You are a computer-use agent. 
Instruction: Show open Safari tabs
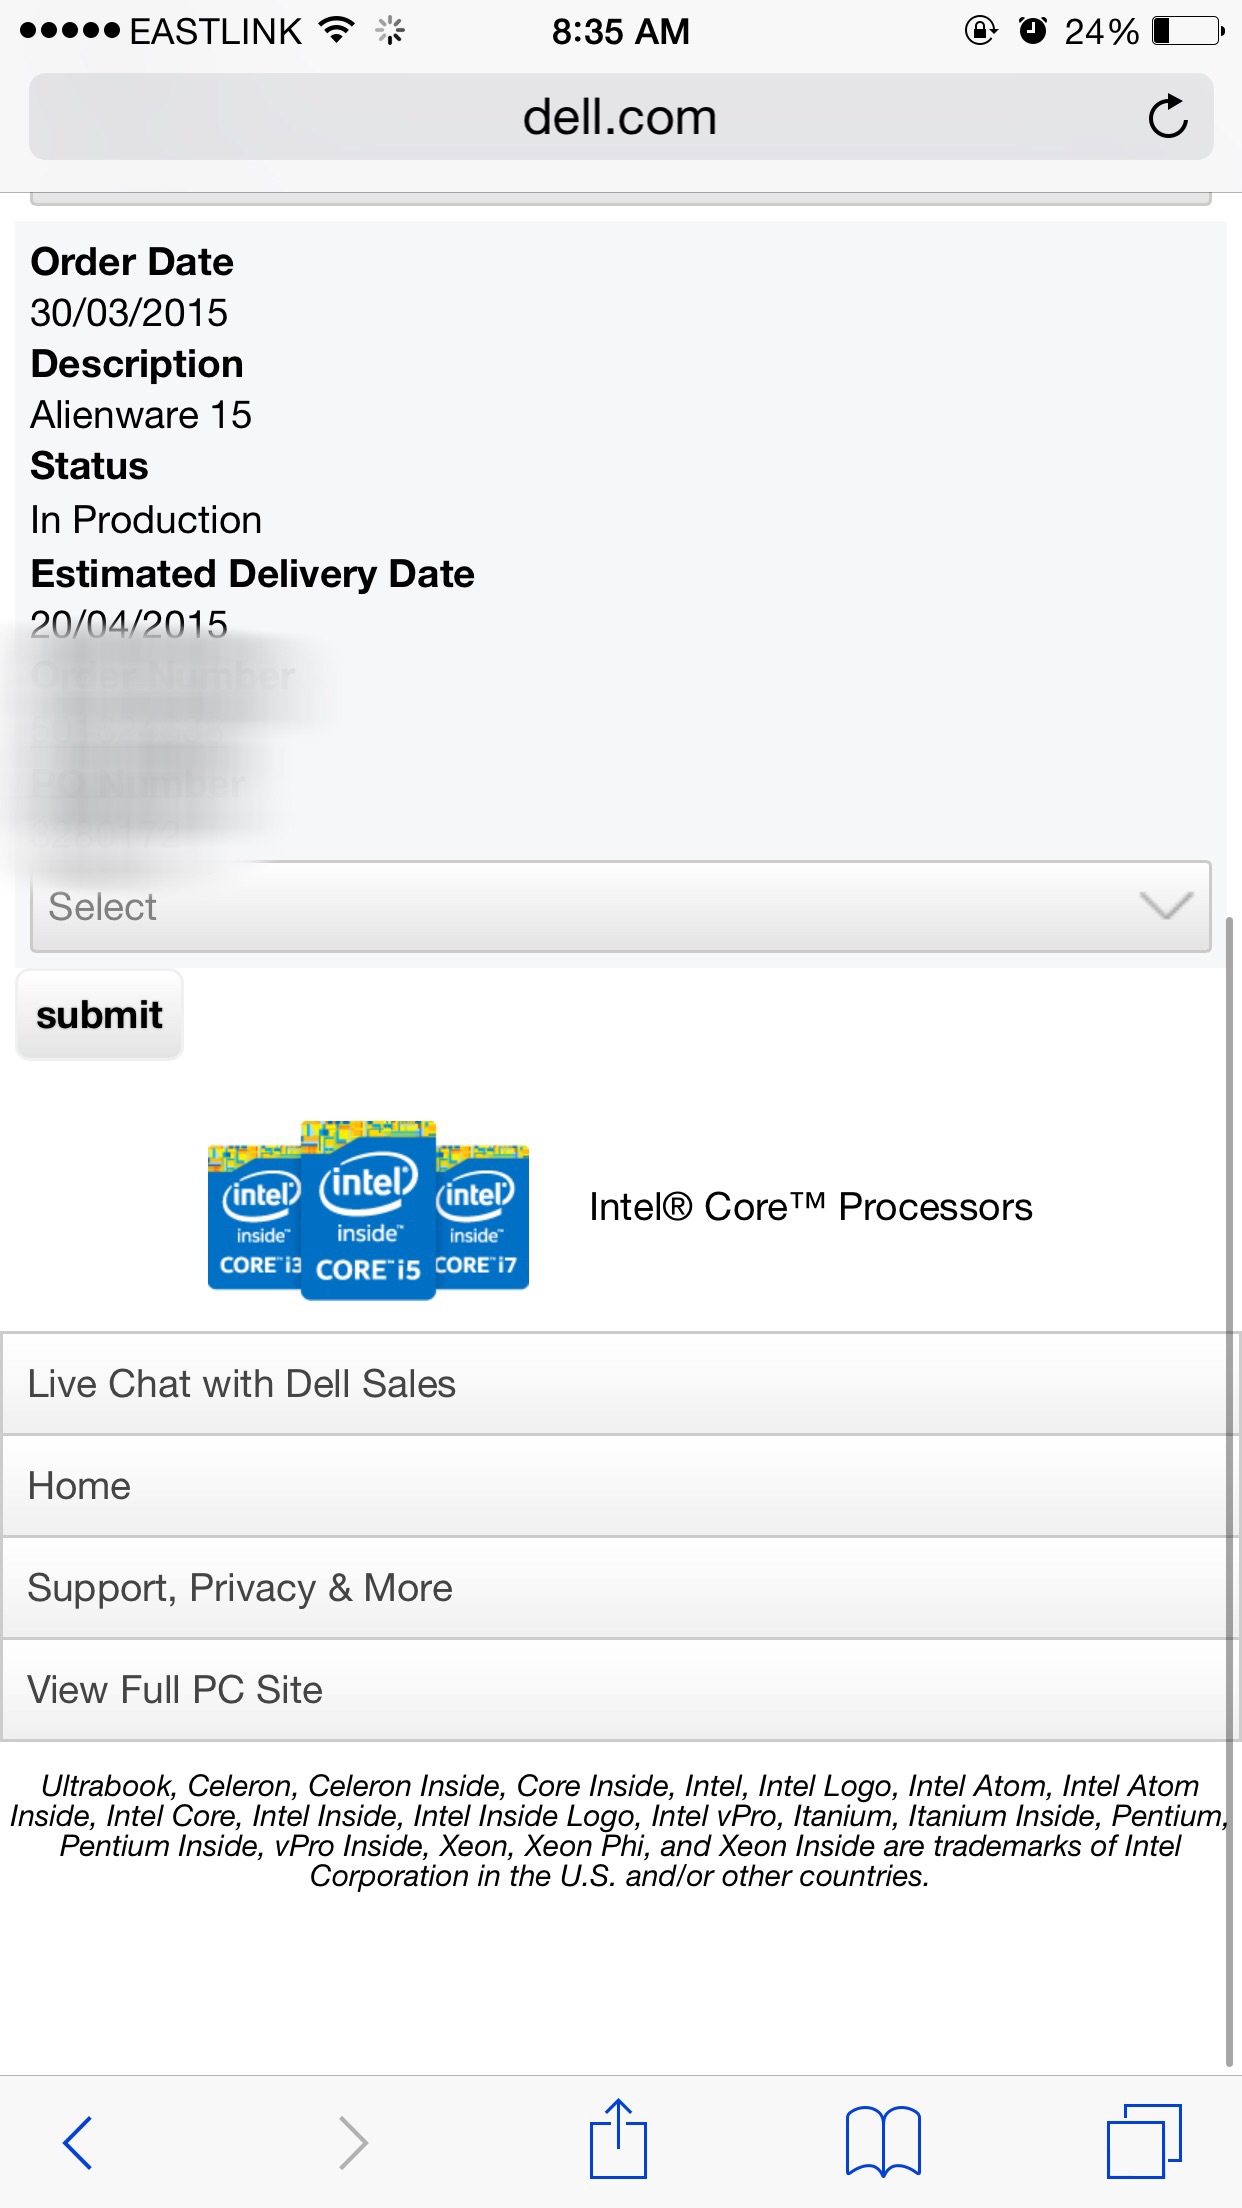1144,2141
